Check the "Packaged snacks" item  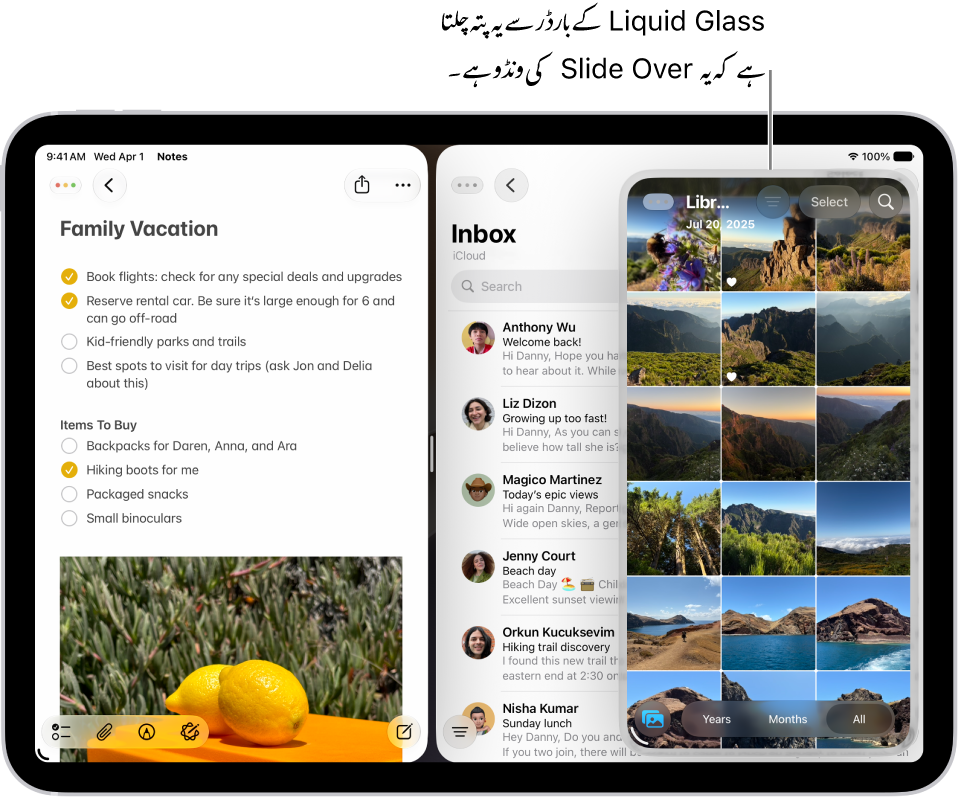pos(69,494)
